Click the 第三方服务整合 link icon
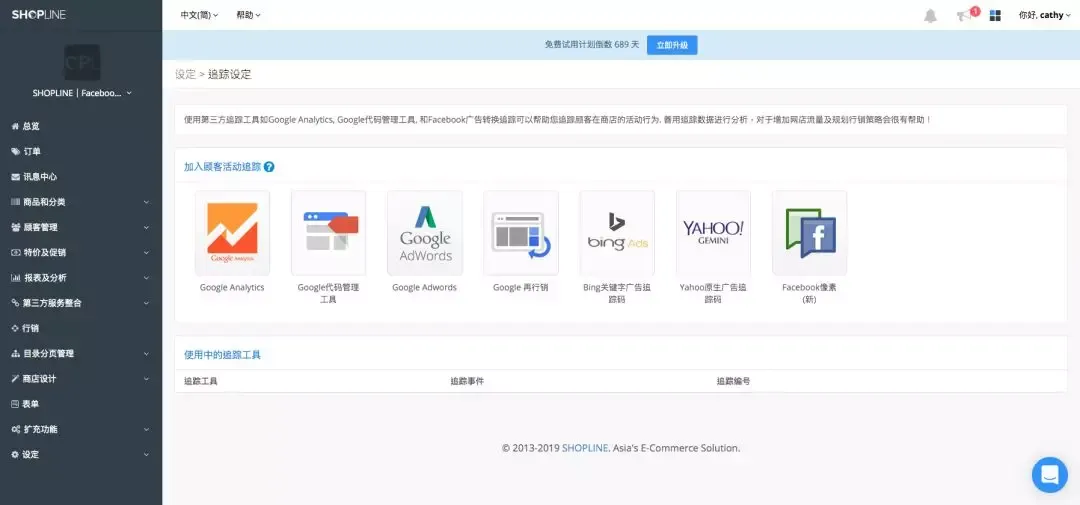 [15, 303]
